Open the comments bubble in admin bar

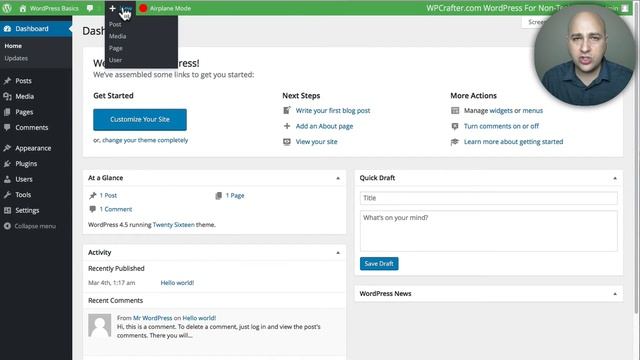tap(90, 8)
